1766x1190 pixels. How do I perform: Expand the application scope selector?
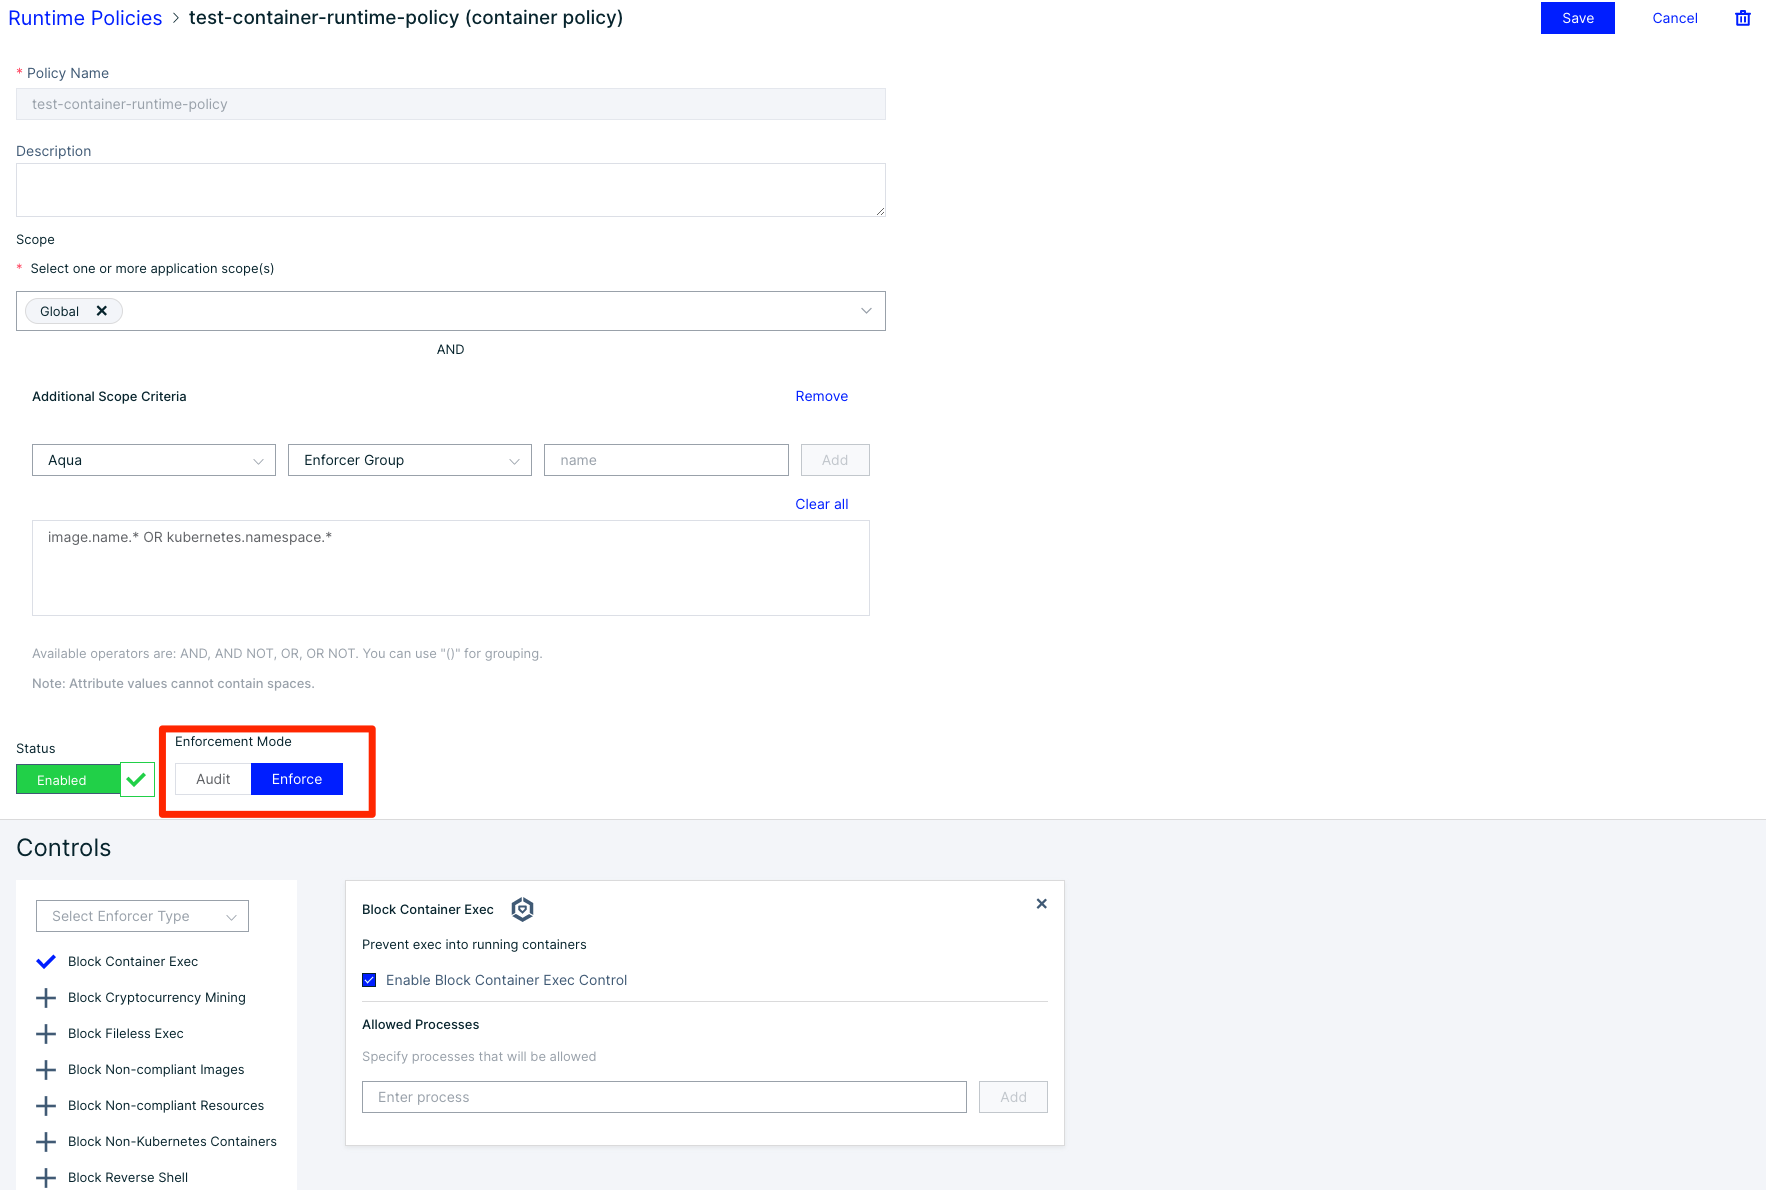(x=866, y=310)
